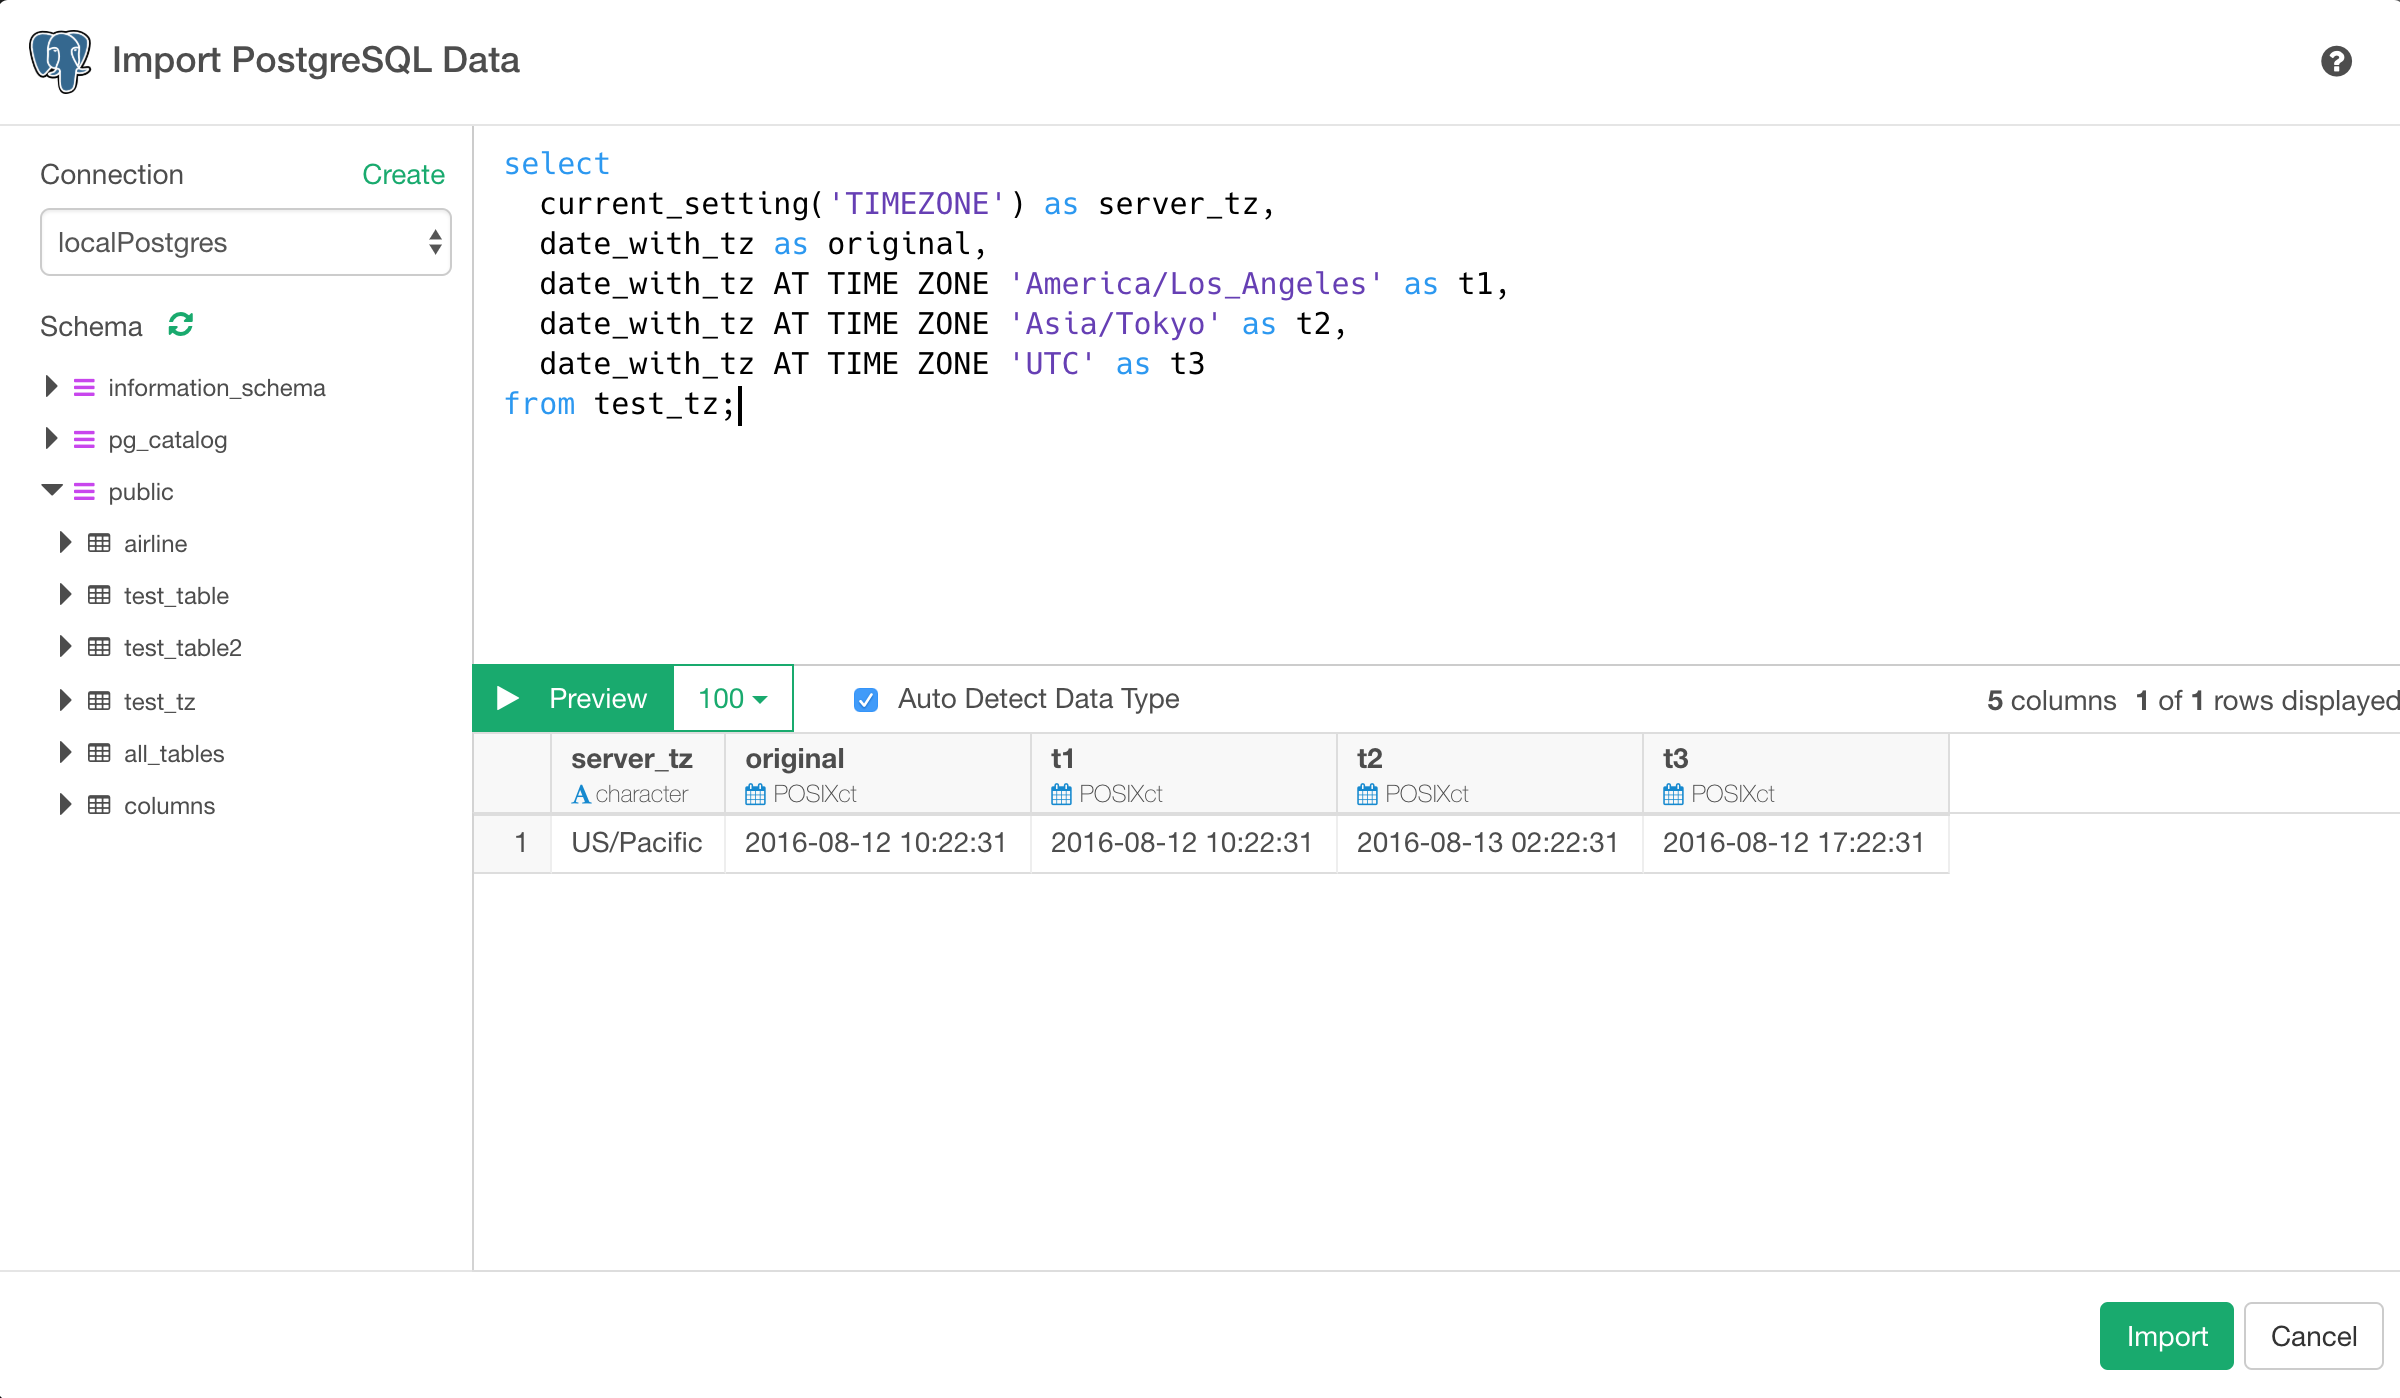
Task: Select test_tz table in schema tree
Action: pos(160,701)
